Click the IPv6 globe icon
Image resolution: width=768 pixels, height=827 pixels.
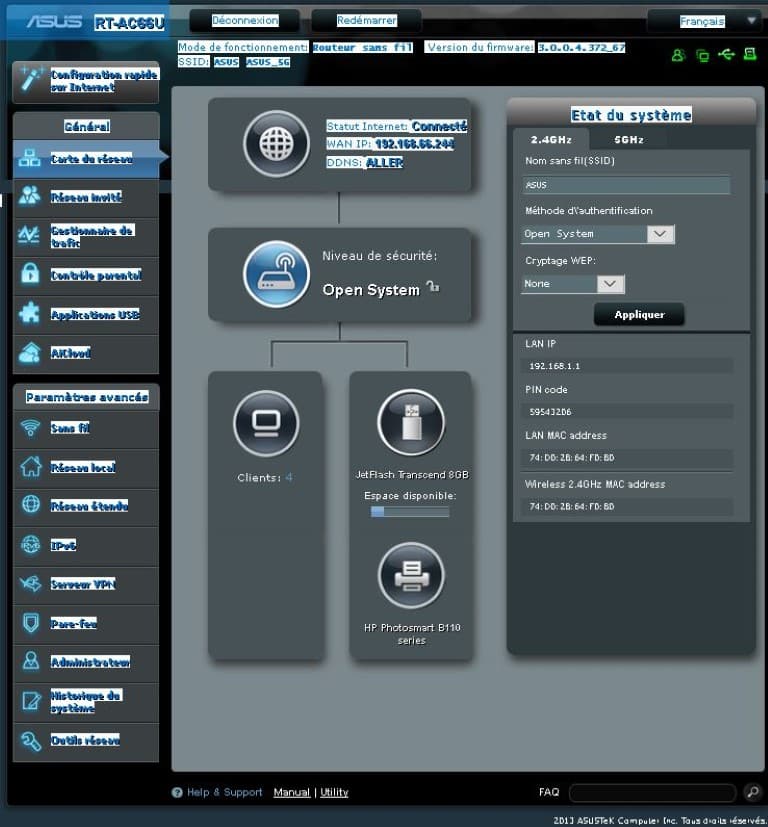[x=31, y=544]
